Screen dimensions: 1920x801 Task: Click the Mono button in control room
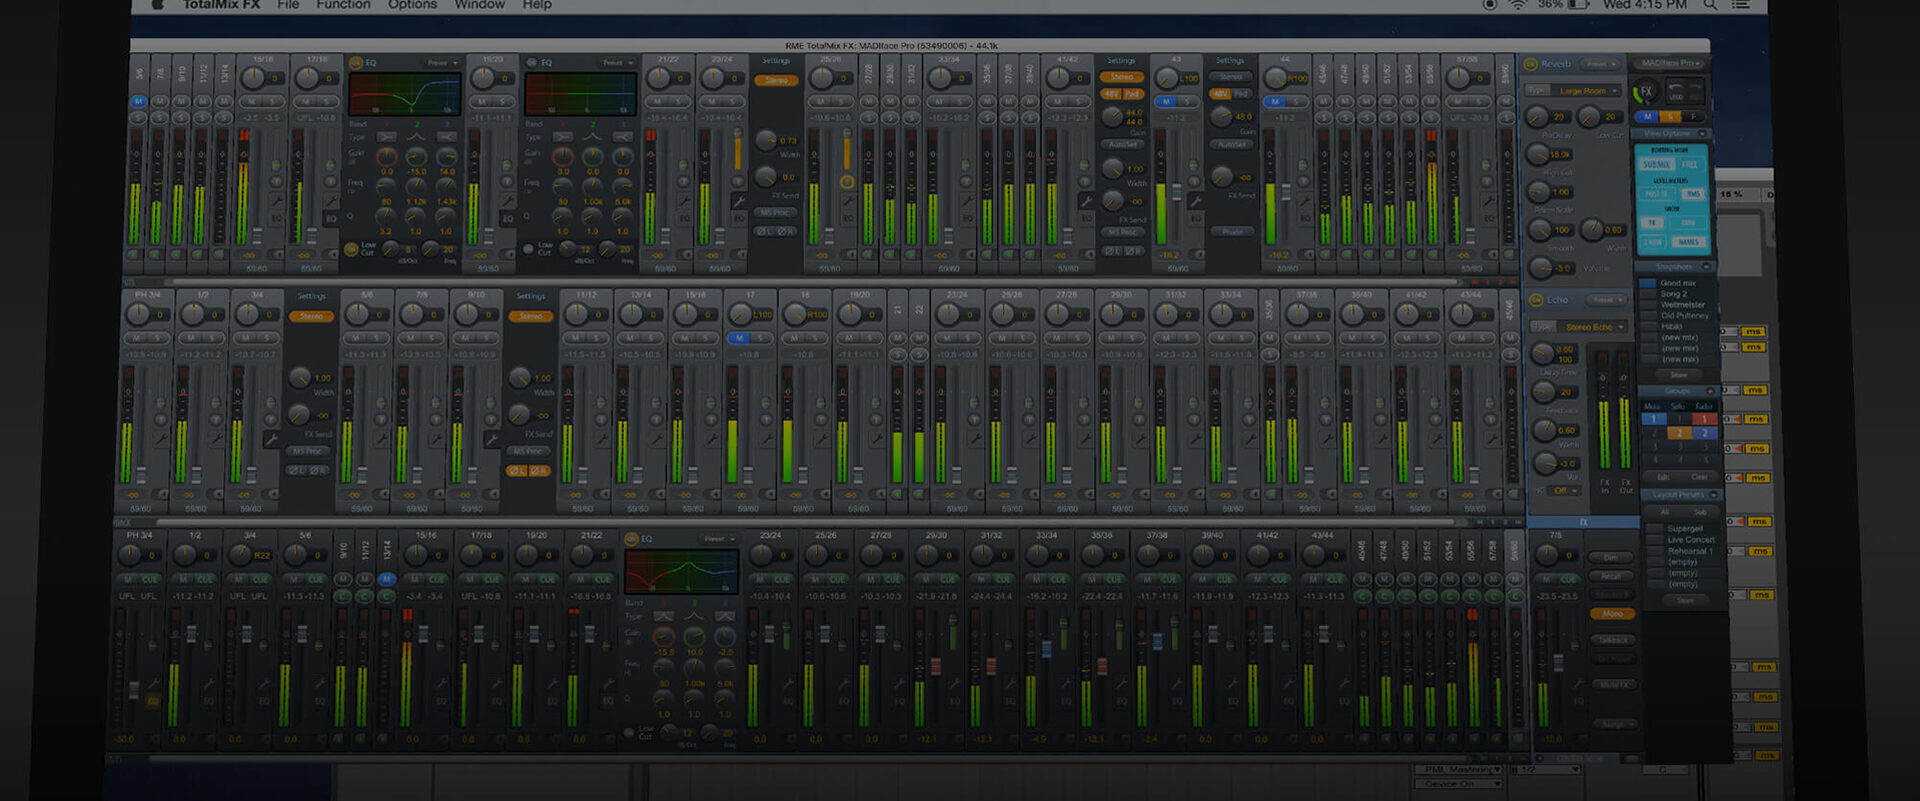(1612, 614)
